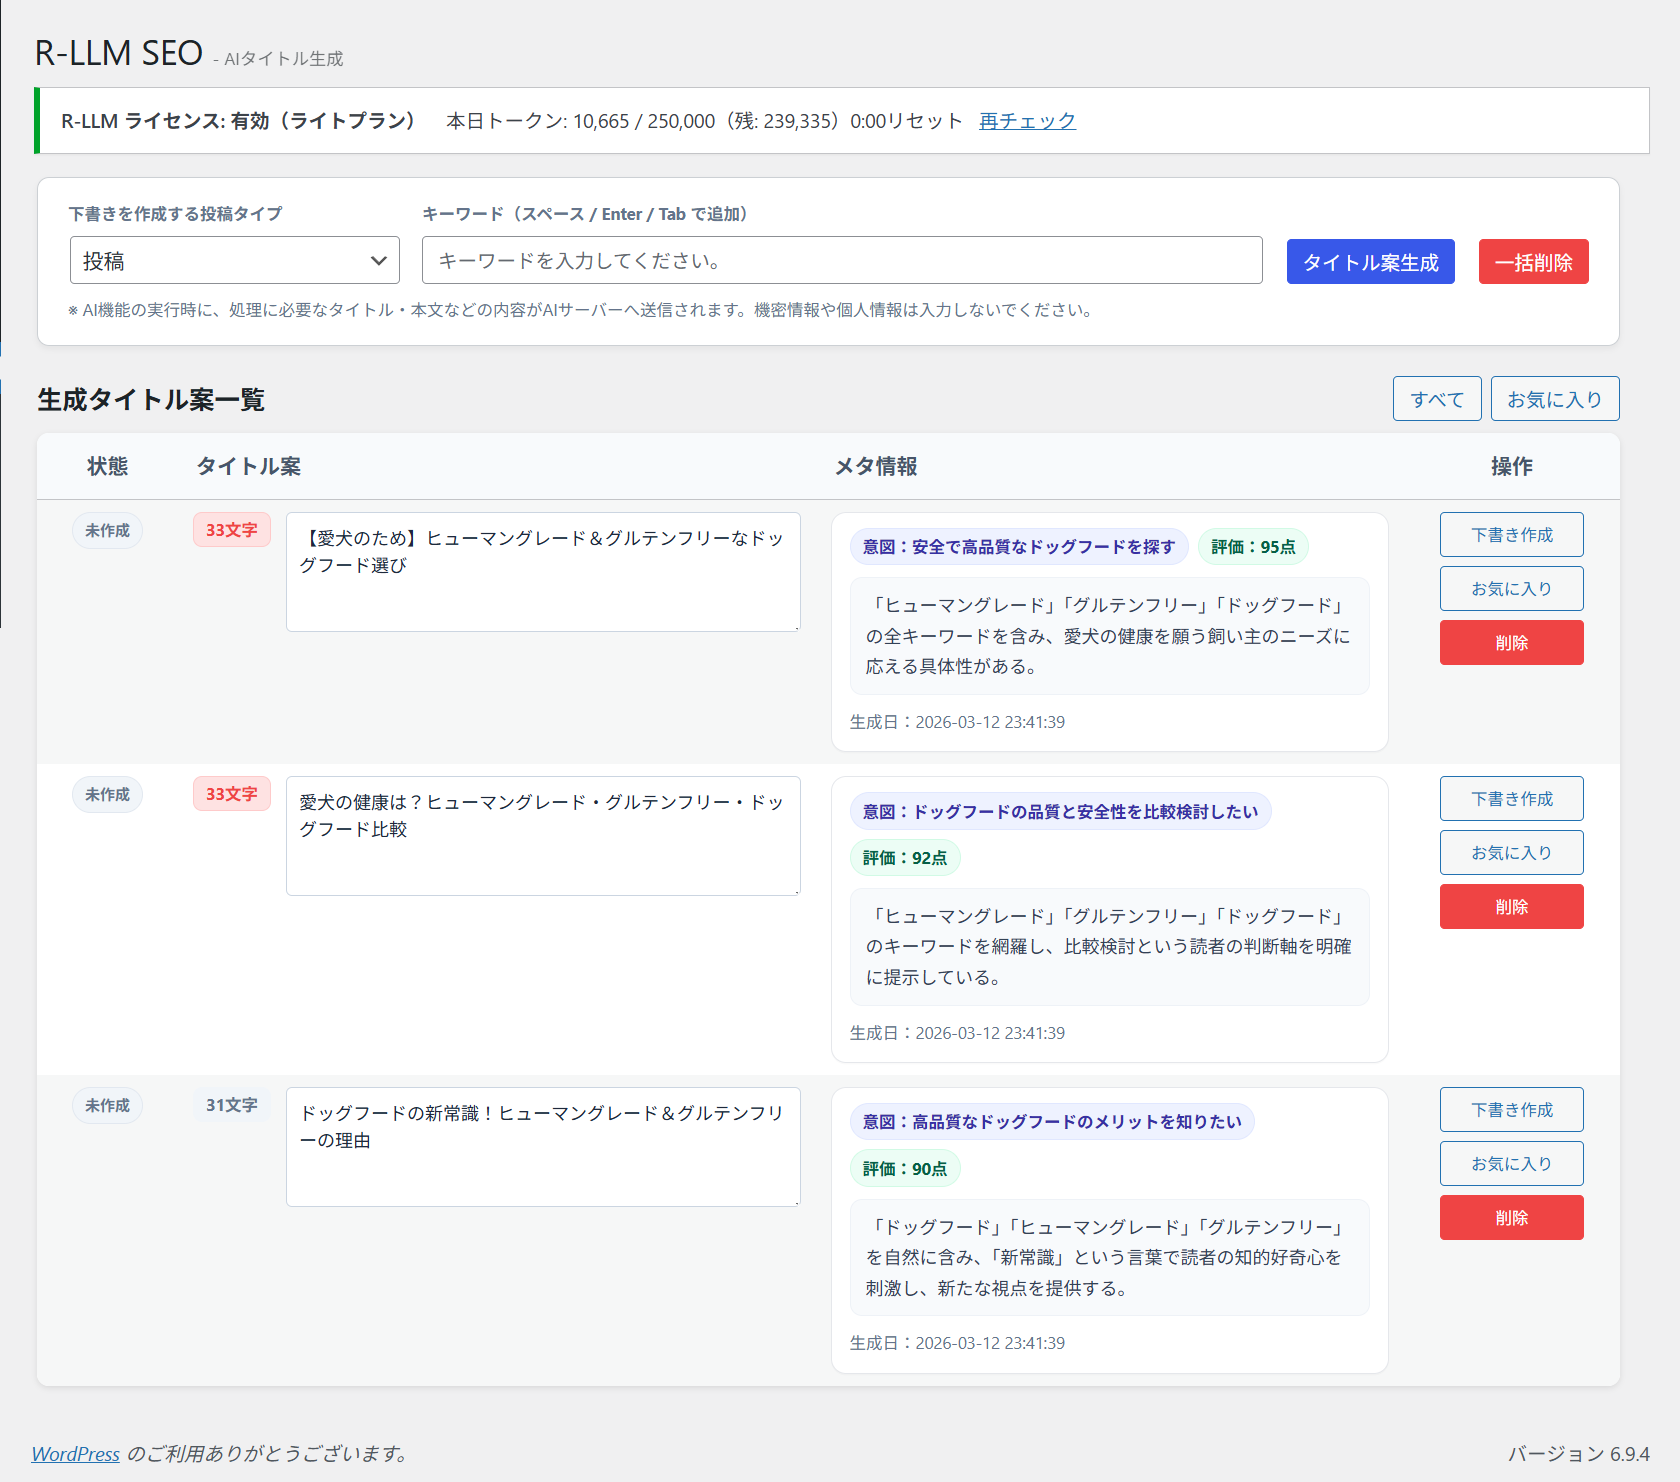The image size is (1680, 1482).
Task: Edit the 愛犬の健康は？ title text area
Action: (x=543, y=836)
